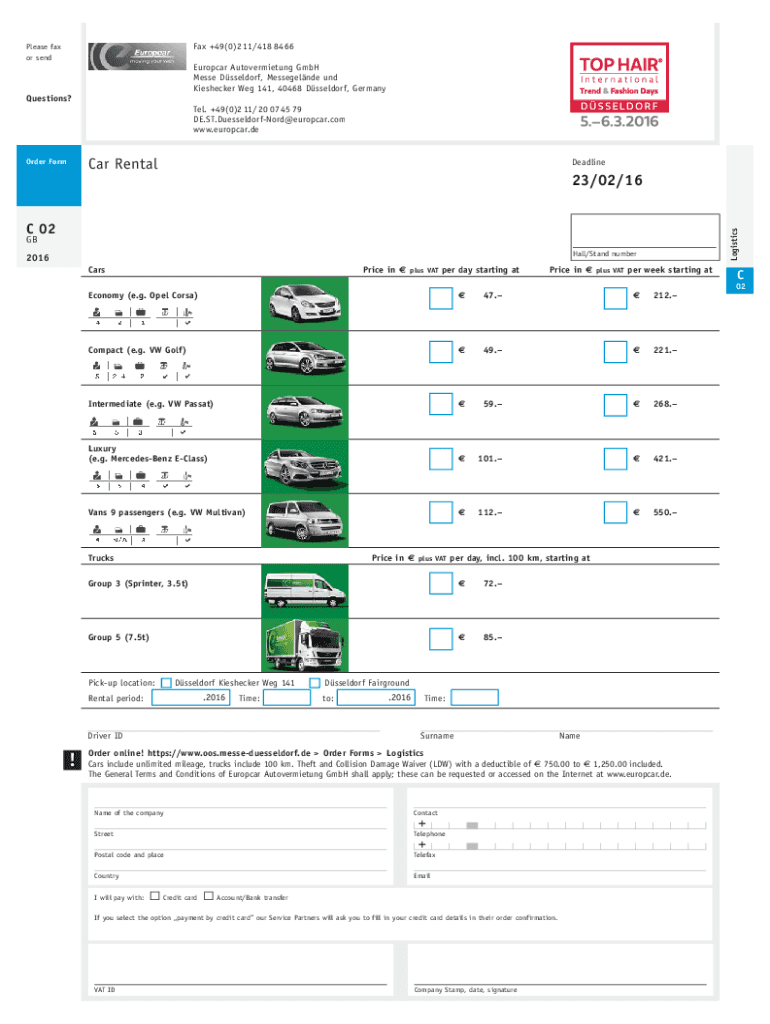Image resolution: width=770 pixels, height=1024 pixels.
Task: Check the Credit card payment option
Action: (x=155, y=896)
